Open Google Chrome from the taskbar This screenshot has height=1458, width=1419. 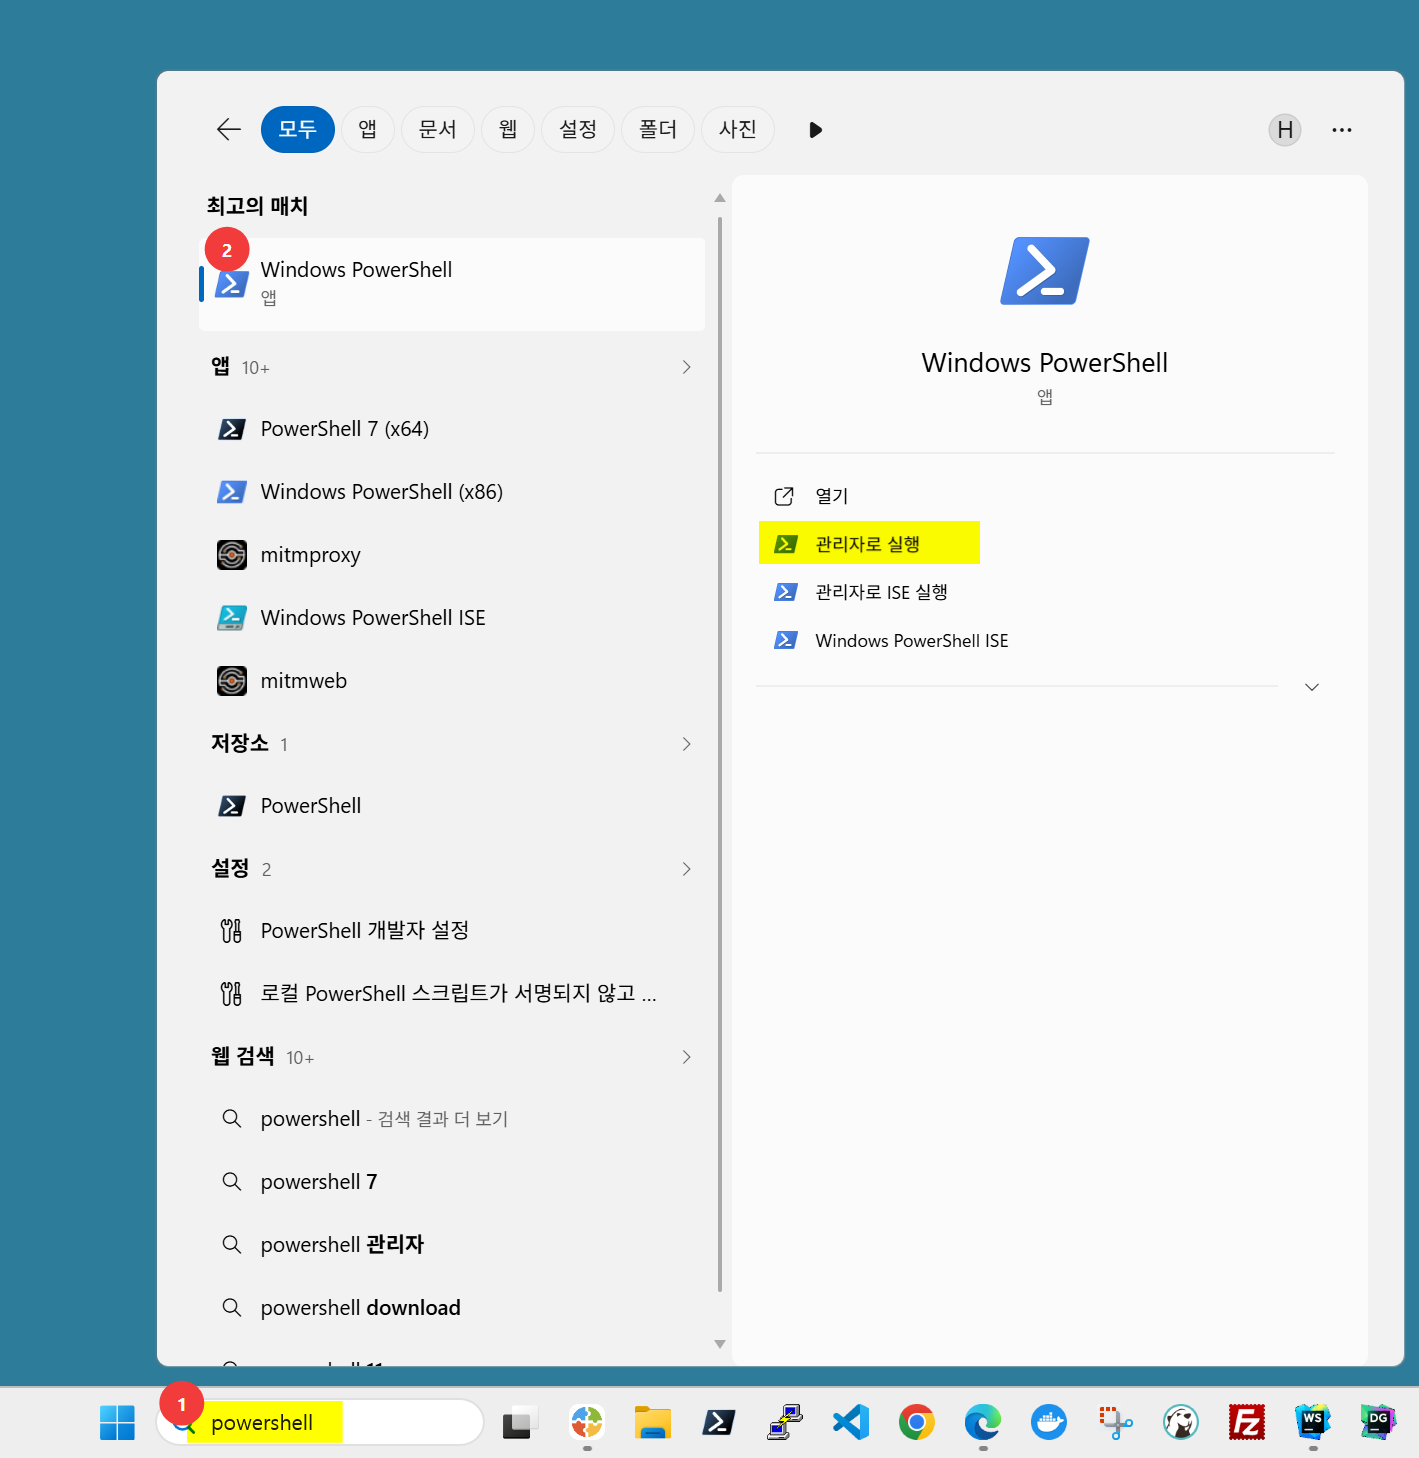(x=917, y=1422)
